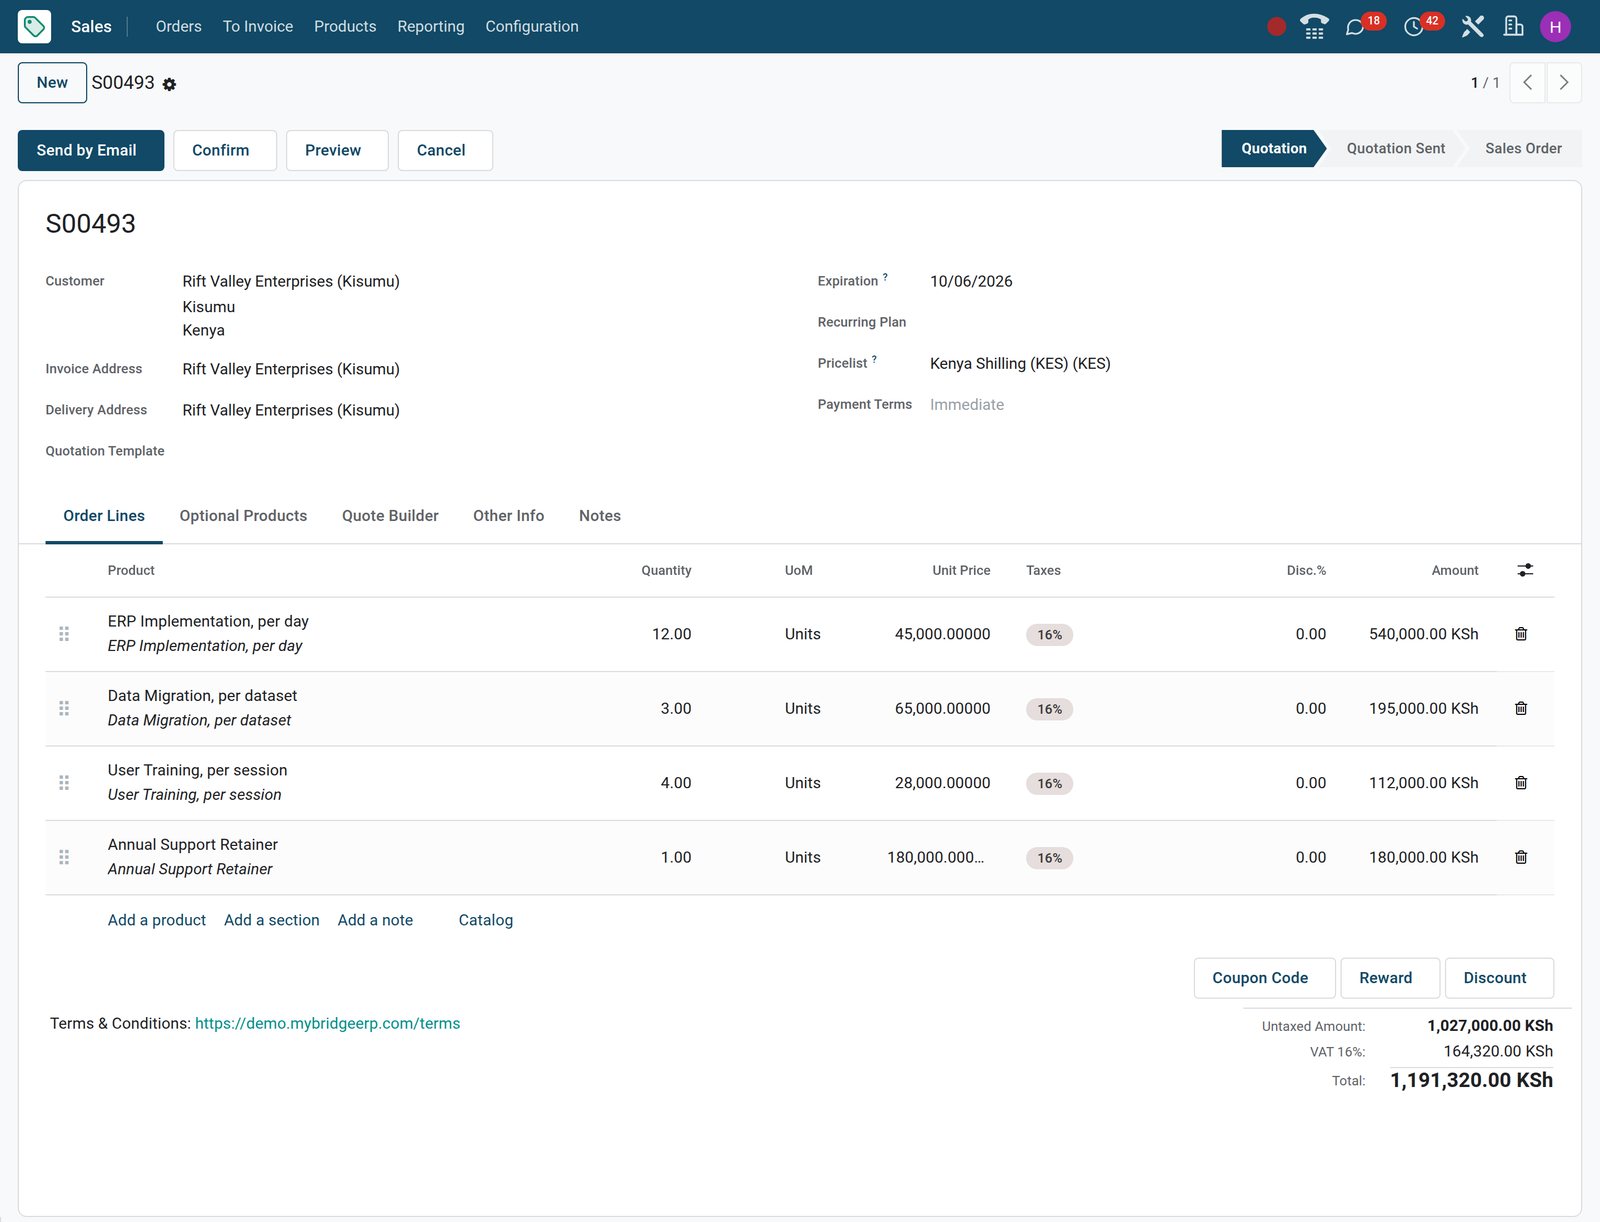1600x1222 pixels.
Task: Switch to the Optional Products tab
Action: click(243, 516)
